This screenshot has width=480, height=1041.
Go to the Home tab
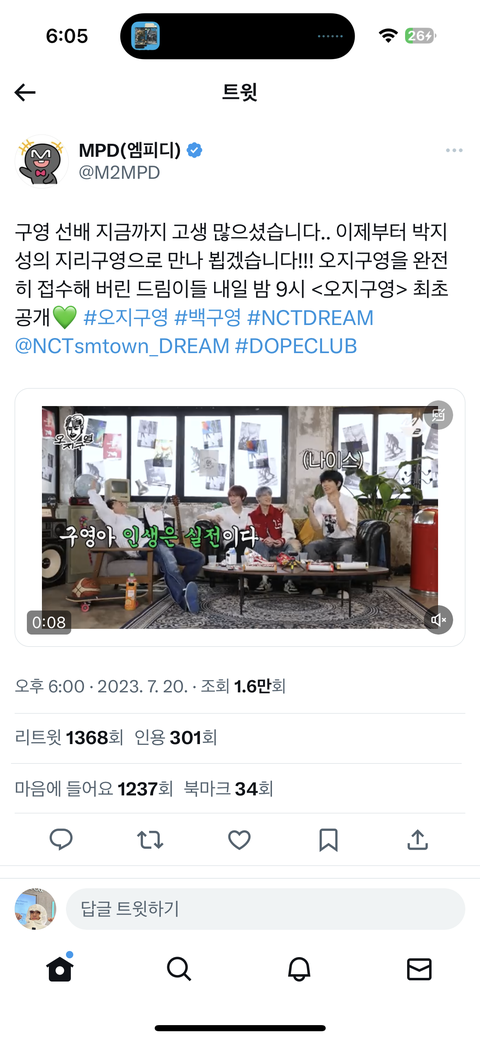60,969
